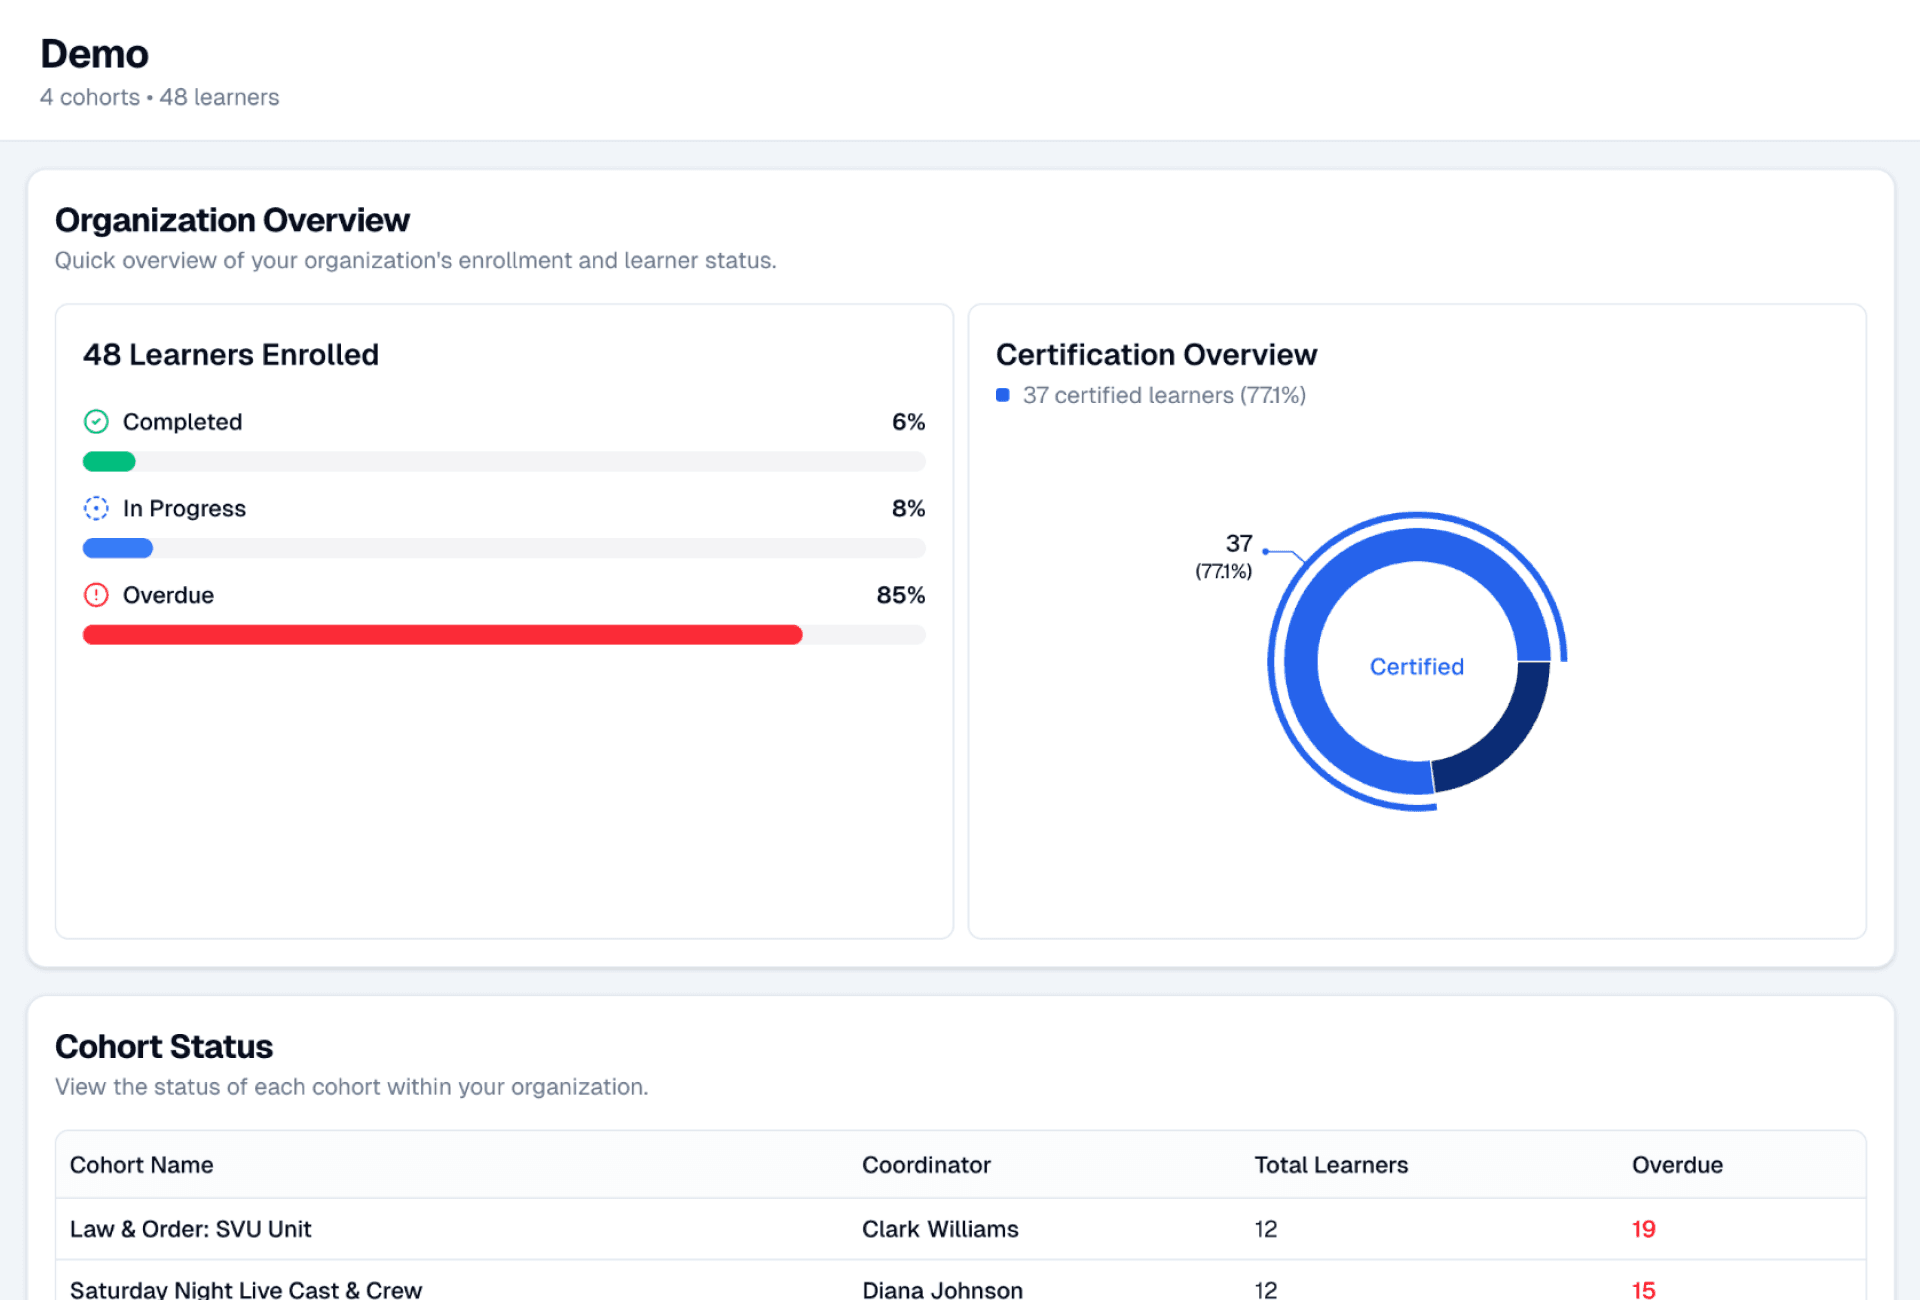Click the 85% Overdue percentage value
The width and height of the screenshot is (1920, 1300).
900,596
